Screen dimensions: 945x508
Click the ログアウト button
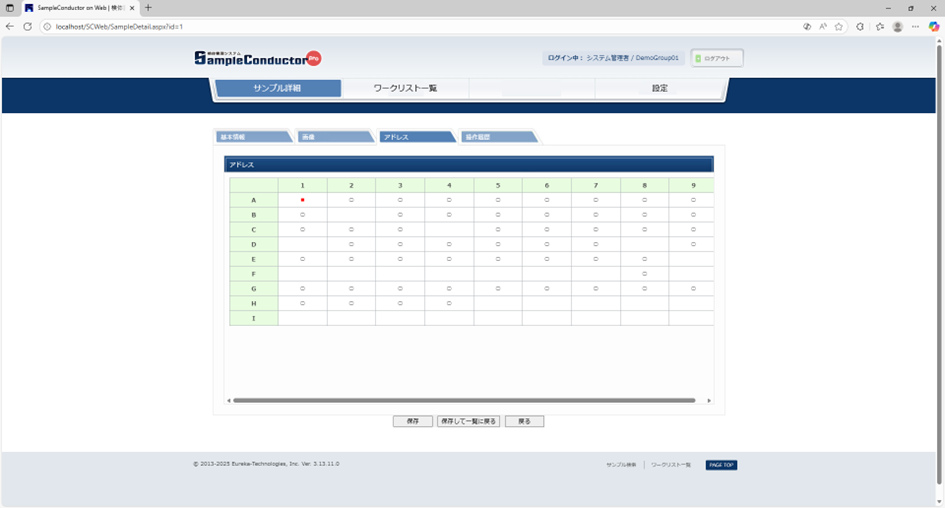pyautogui.click(x=717, y=58)
